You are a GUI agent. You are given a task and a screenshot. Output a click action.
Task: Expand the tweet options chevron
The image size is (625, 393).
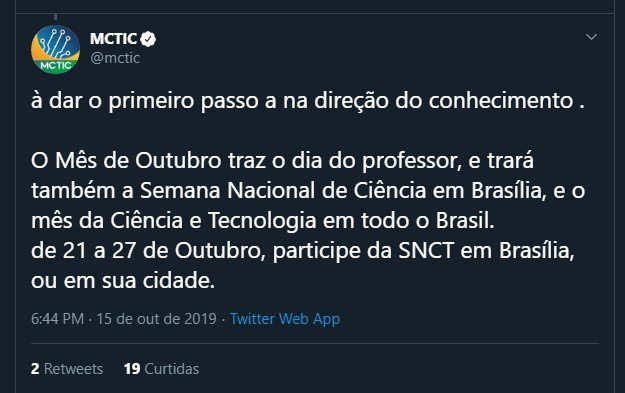591,37
